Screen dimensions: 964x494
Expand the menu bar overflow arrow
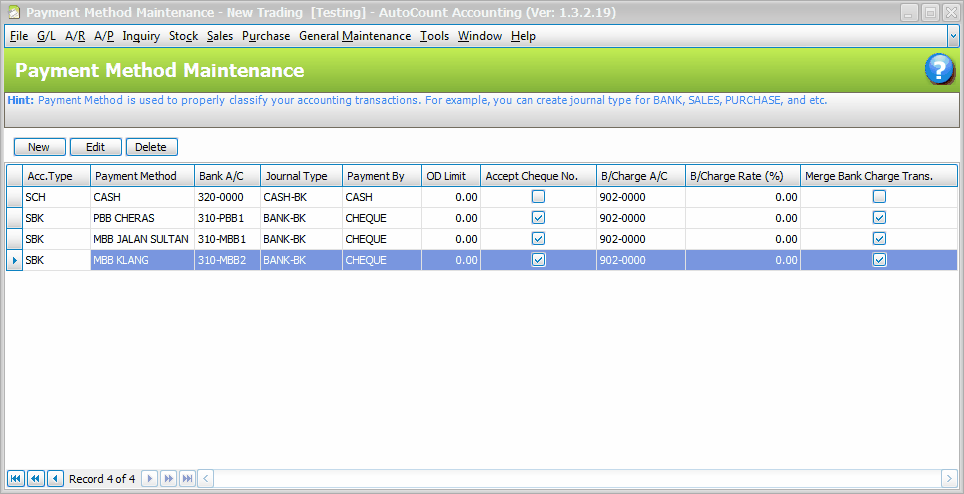(x=952, y=36)
